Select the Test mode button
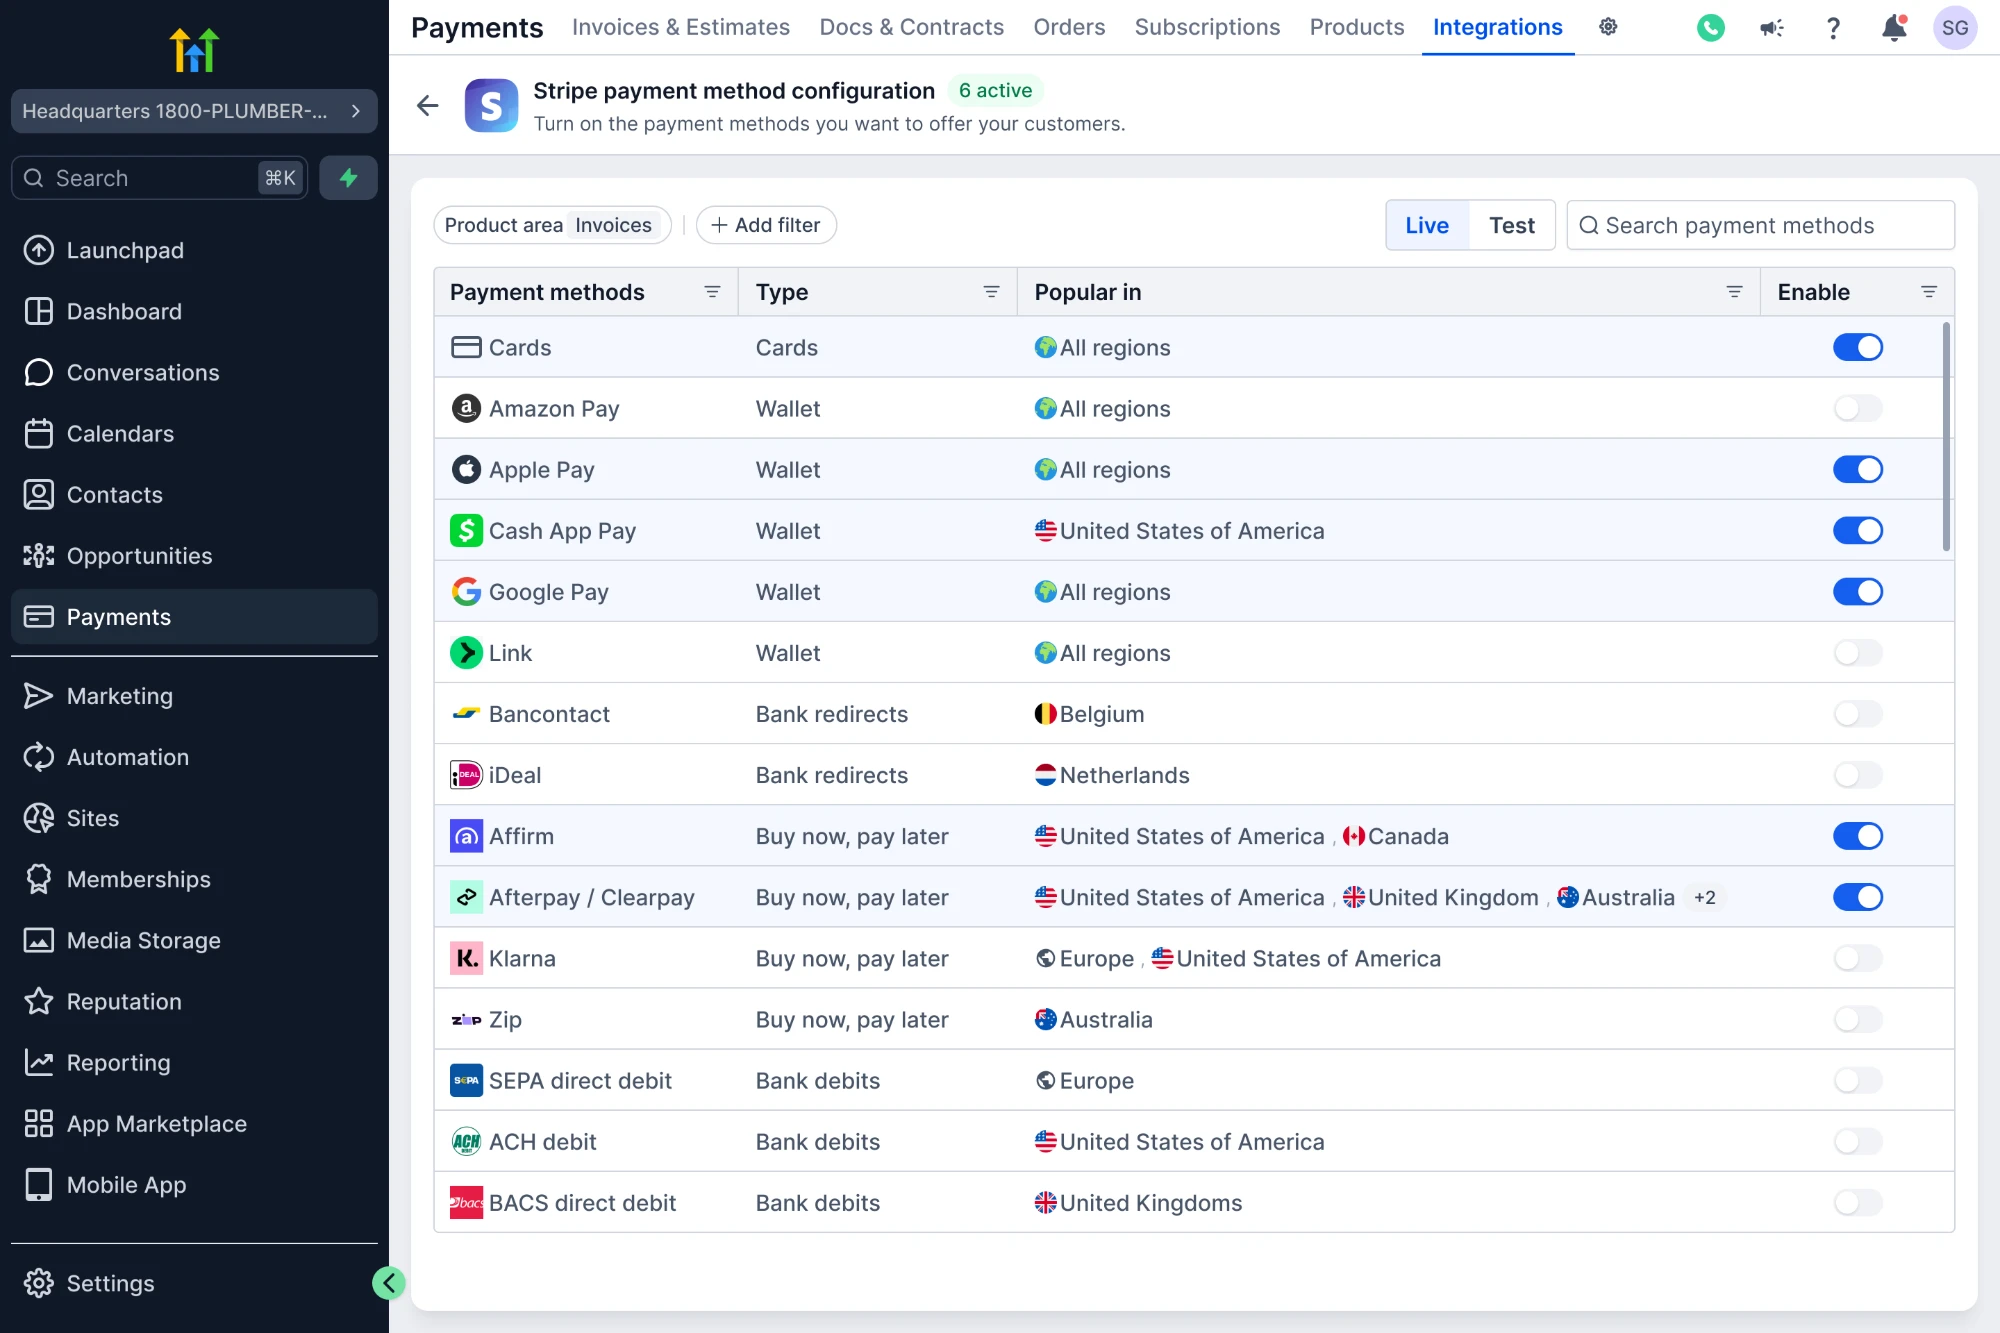 click(x=1511, y=225)
